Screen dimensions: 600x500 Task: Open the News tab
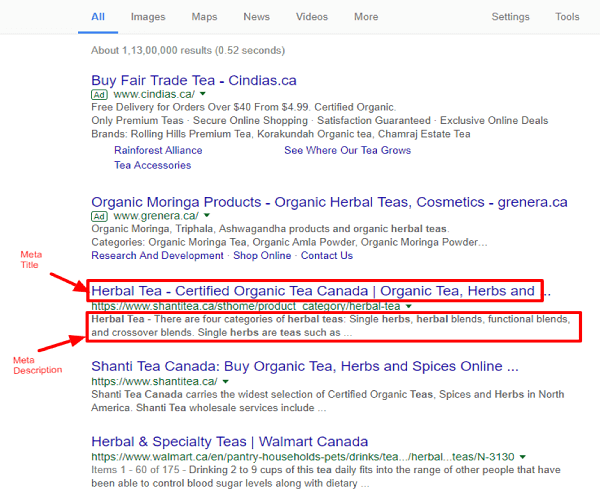[256, 17]
